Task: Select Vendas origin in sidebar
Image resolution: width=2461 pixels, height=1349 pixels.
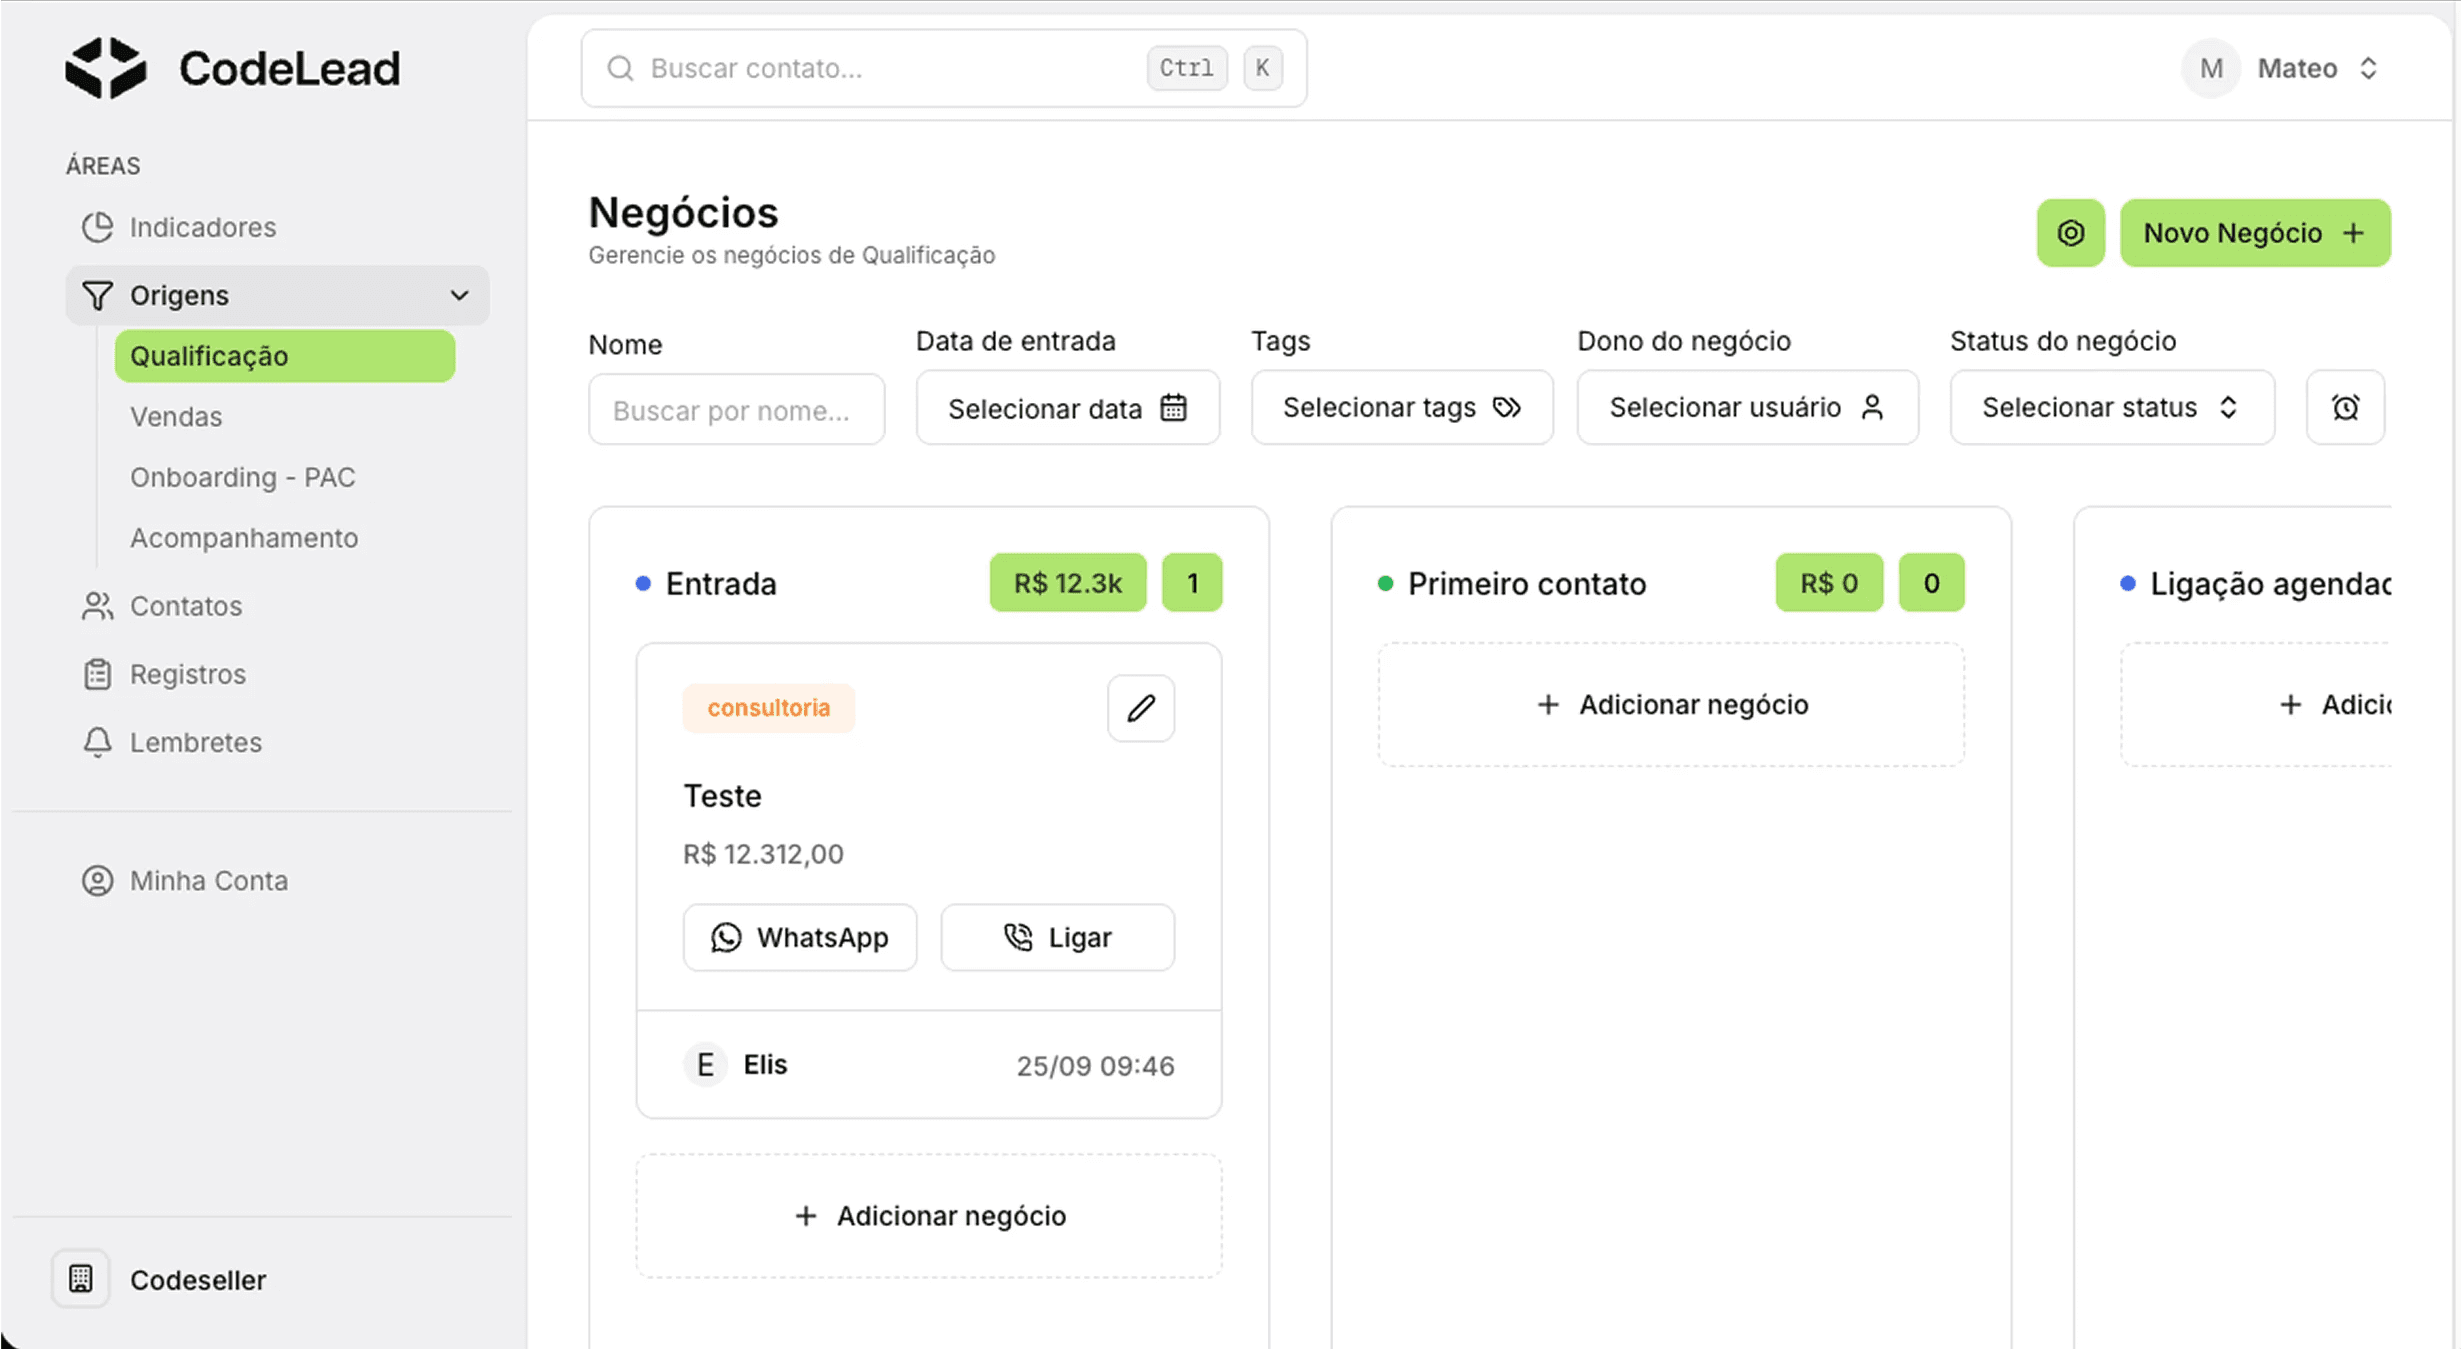Action: tap(176, 416)
